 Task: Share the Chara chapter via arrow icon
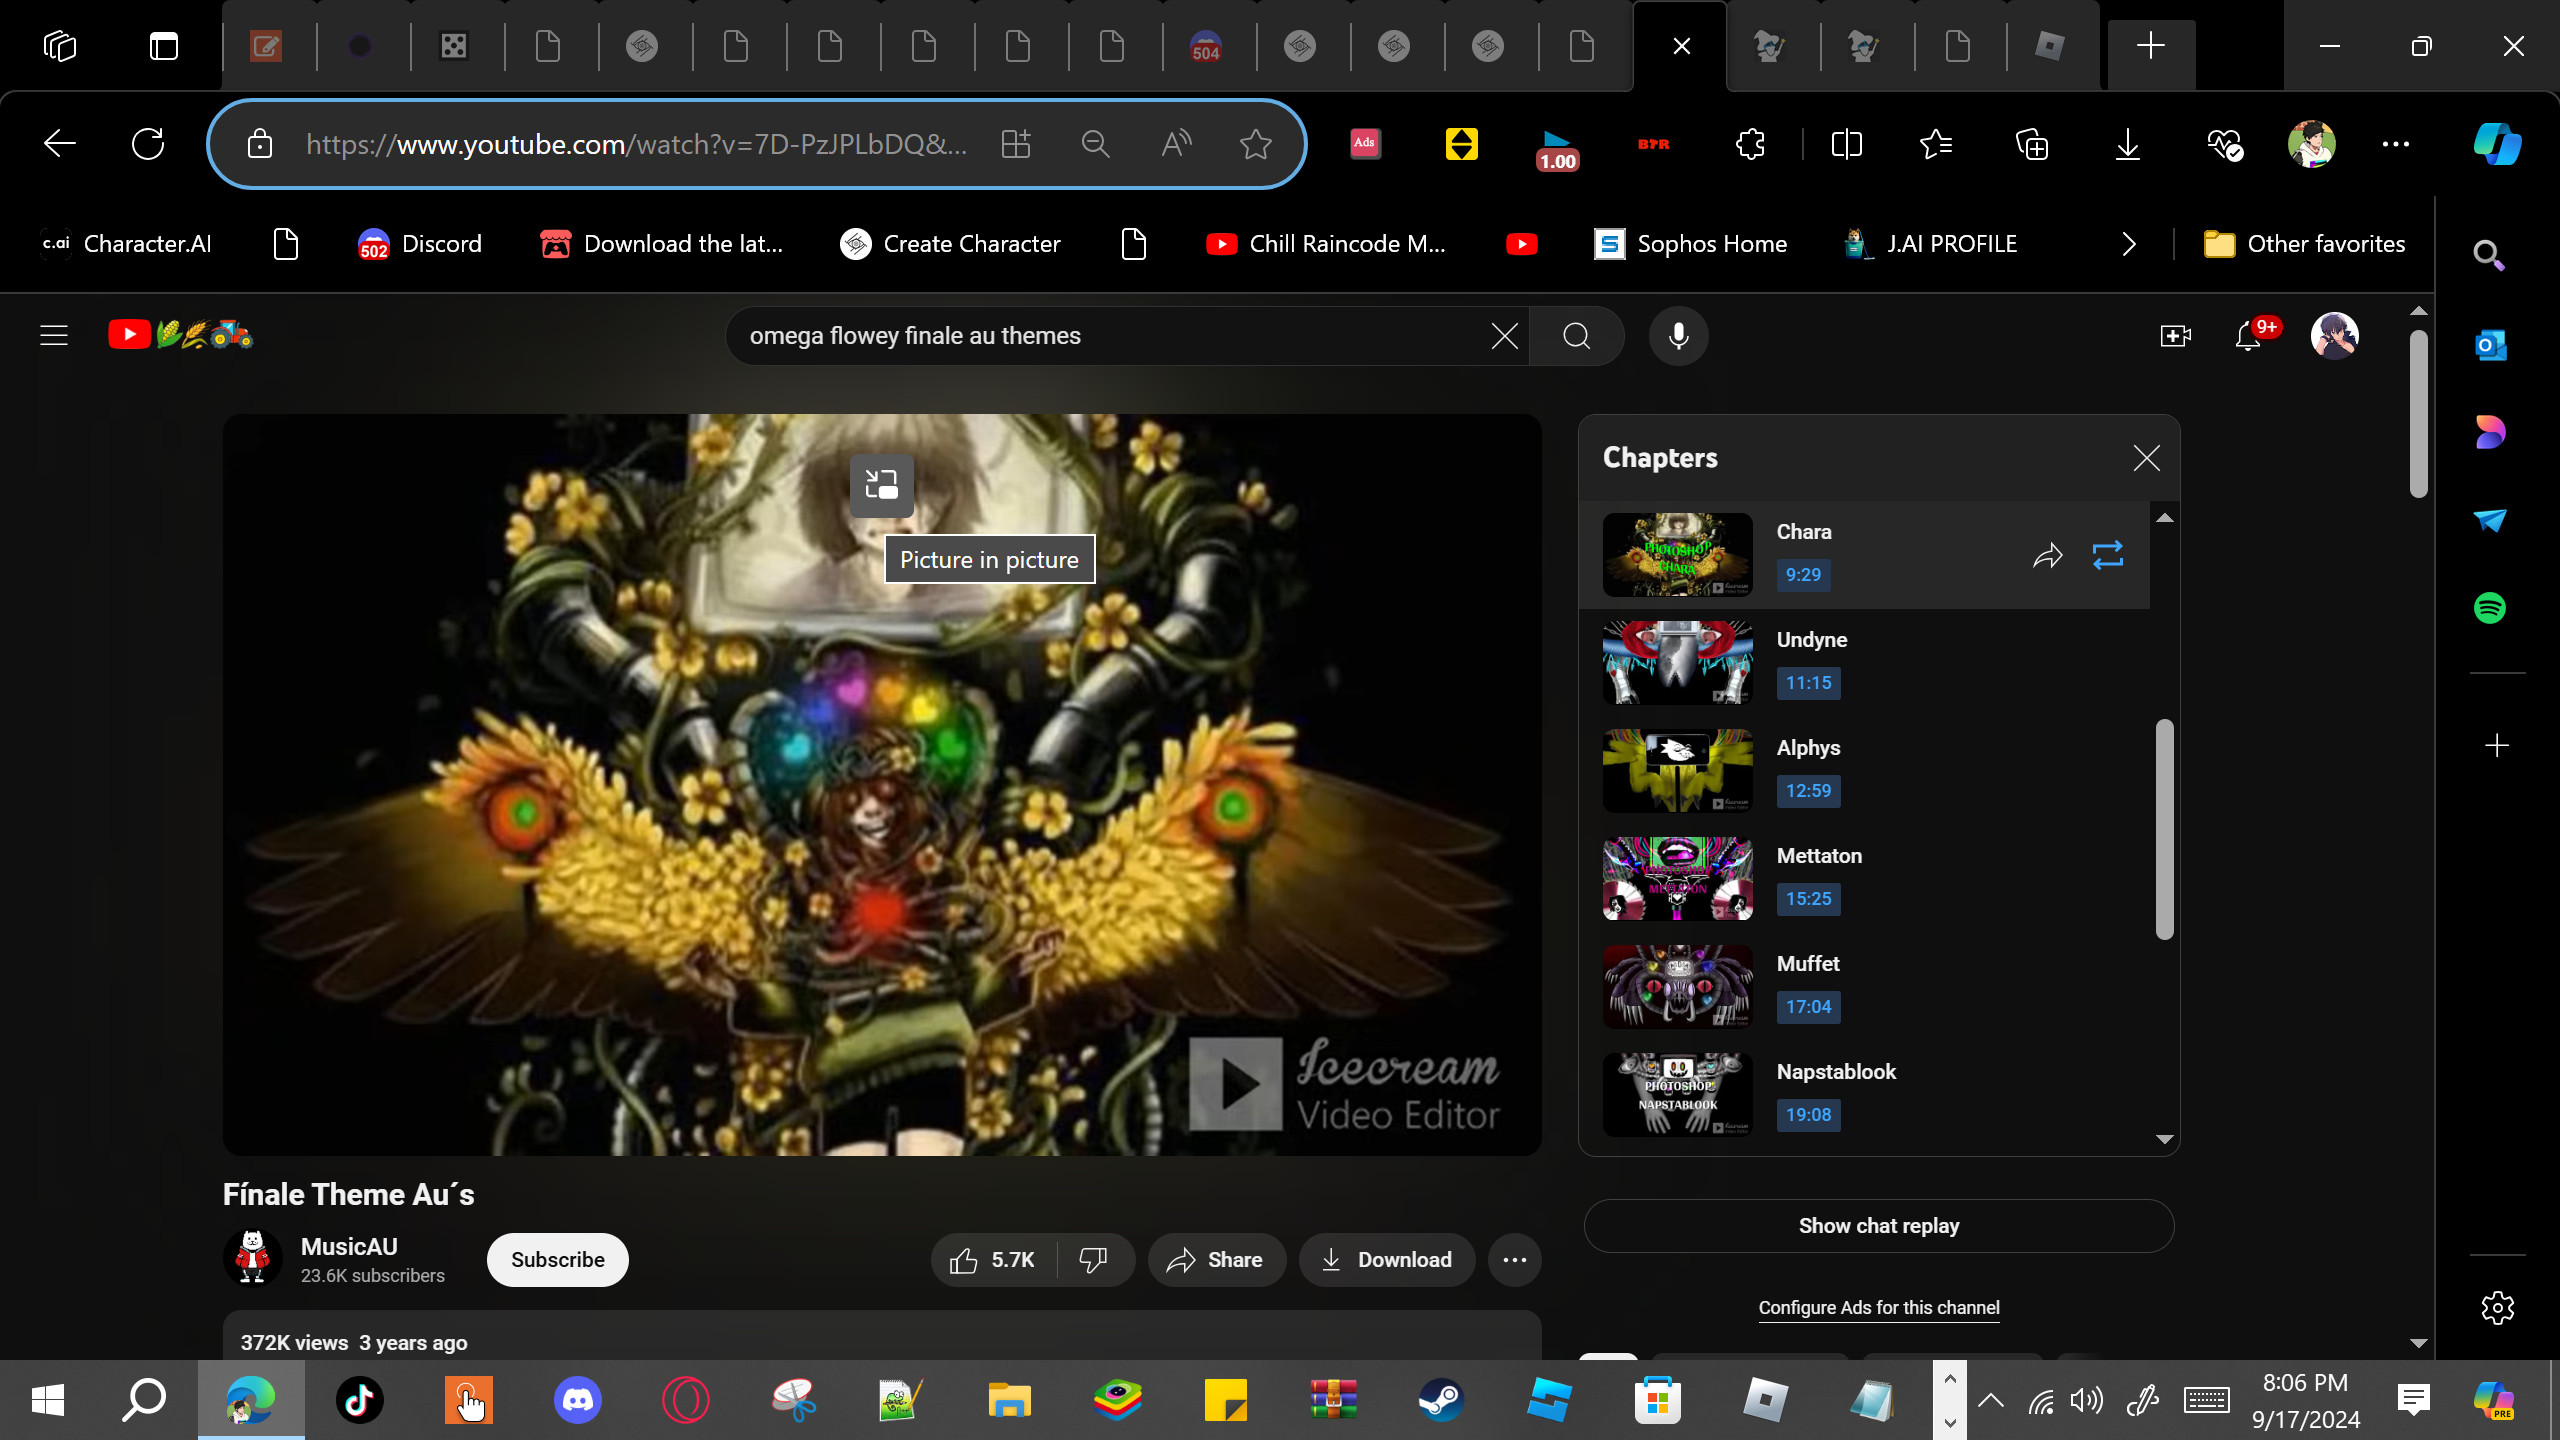pyautogui.click(x=2047, y=555)
